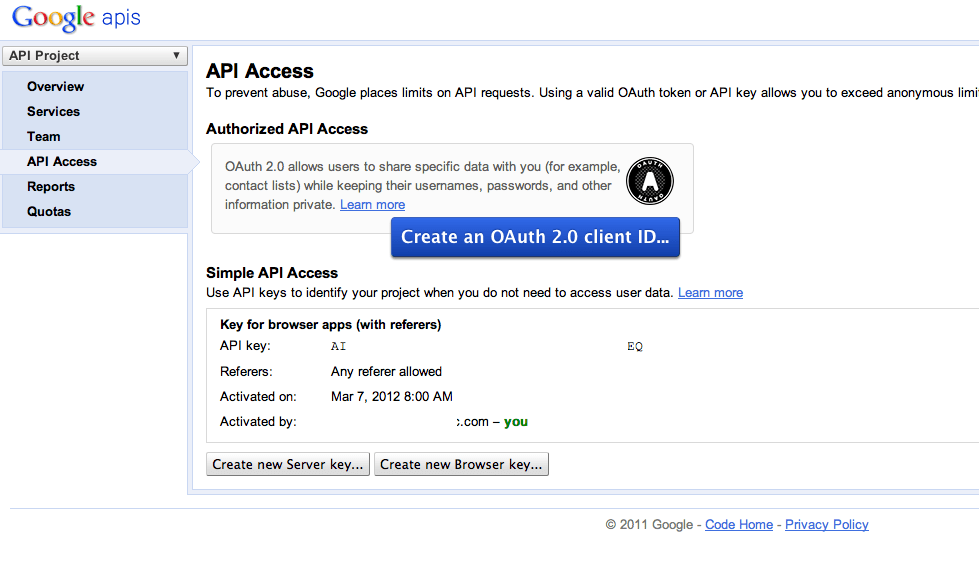This screenshot has height=584, width=979.
Task: Open the API Project dropdown
Action: click(95, 56)
